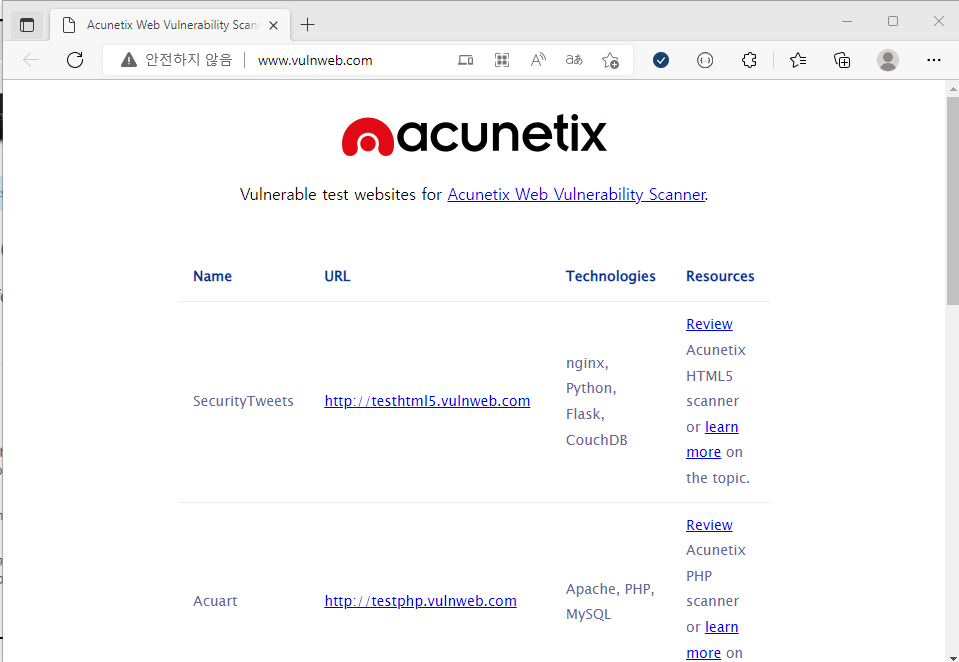Click the Name column header
The image size is (959, 662).
coord(212,276)
